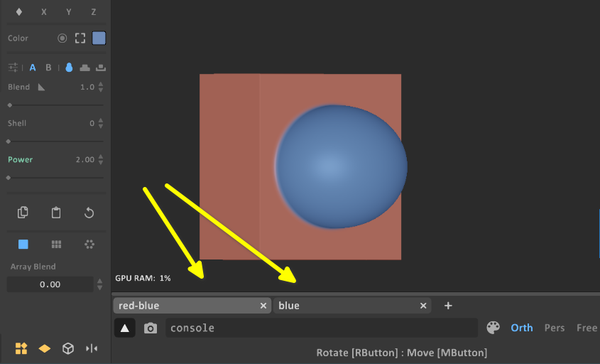The width and height of the screenshot is (600, 364).
Task: Select the grid array pattern icon
Action: (56, 244)
